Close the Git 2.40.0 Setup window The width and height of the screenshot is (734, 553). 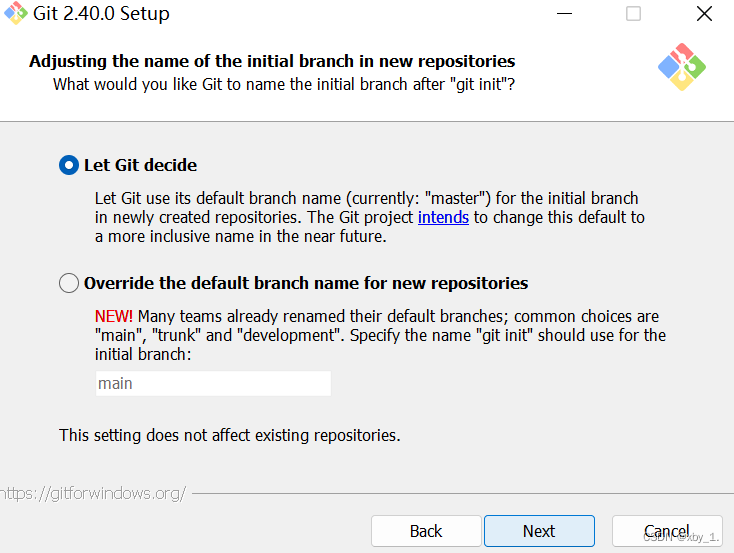(704, 14)
